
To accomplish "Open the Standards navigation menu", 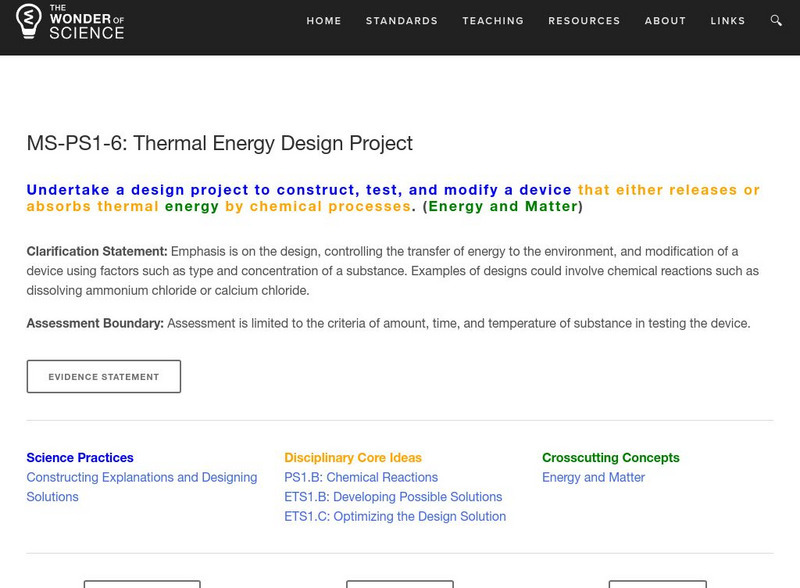I will (x=402, y=21).
